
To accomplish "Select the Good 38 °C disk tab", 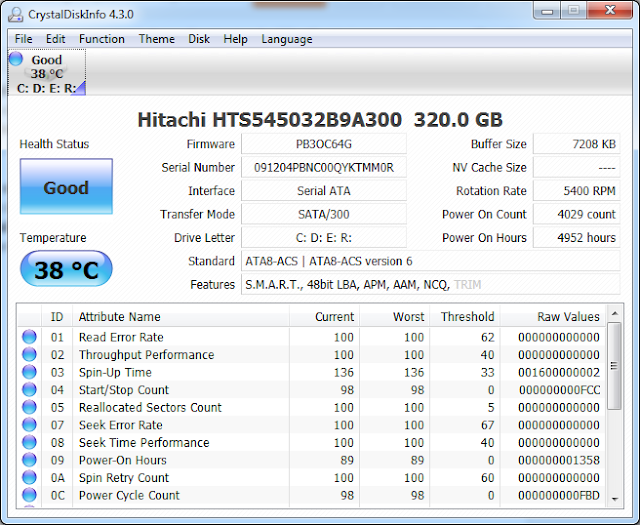I will tap(47, 73).
